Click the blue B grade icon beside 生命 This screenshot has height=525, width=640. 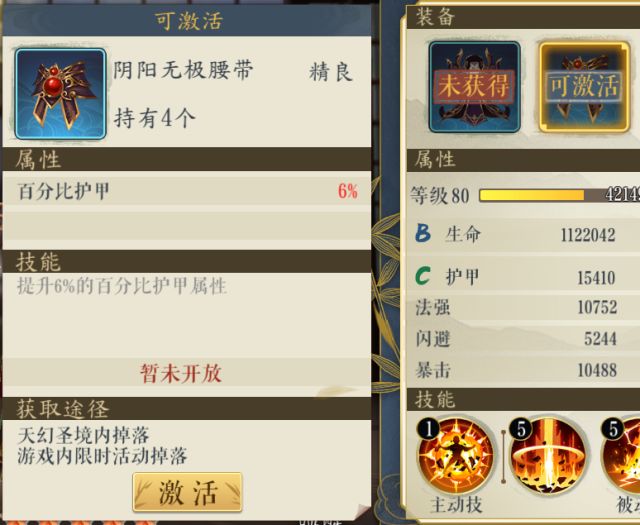(423, 234)
